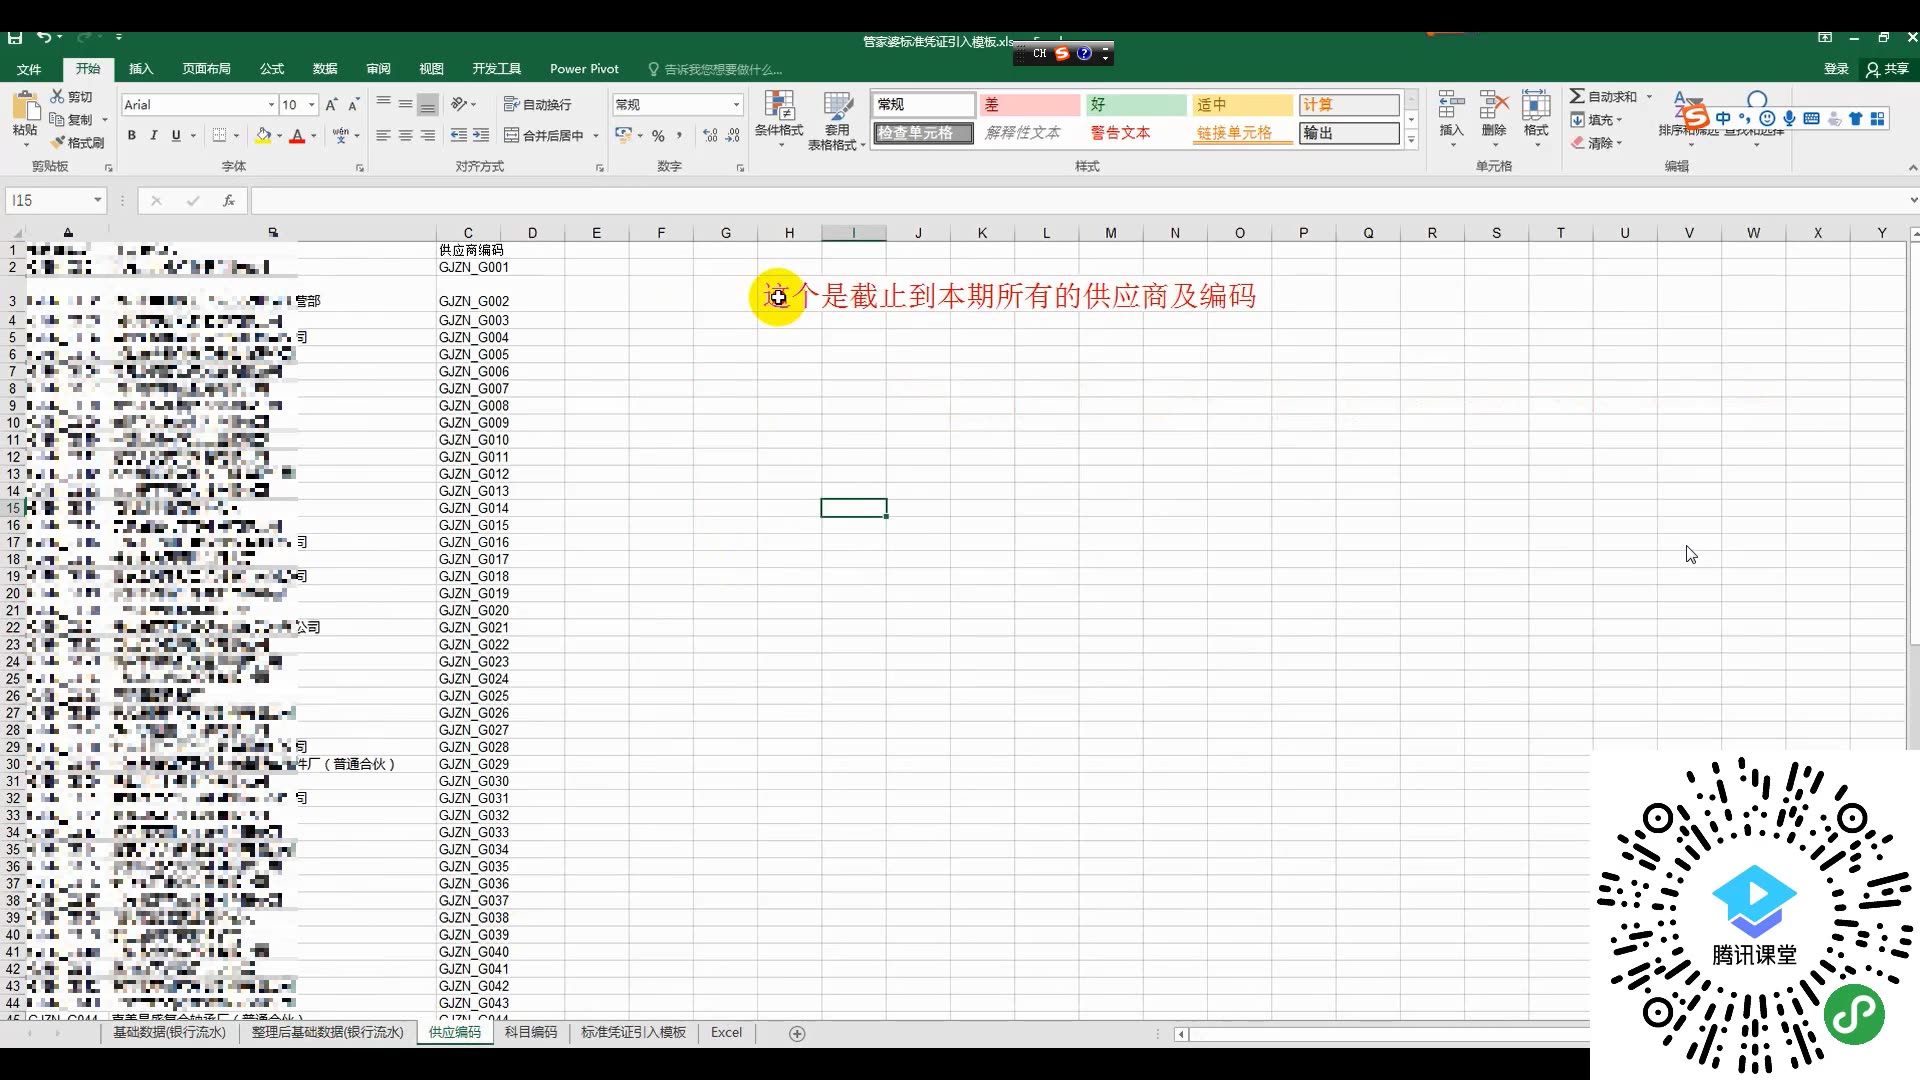Screen dimensions: 1920x1080
Task: Click the Save icon in quick access toolbar
Action: 15,38
